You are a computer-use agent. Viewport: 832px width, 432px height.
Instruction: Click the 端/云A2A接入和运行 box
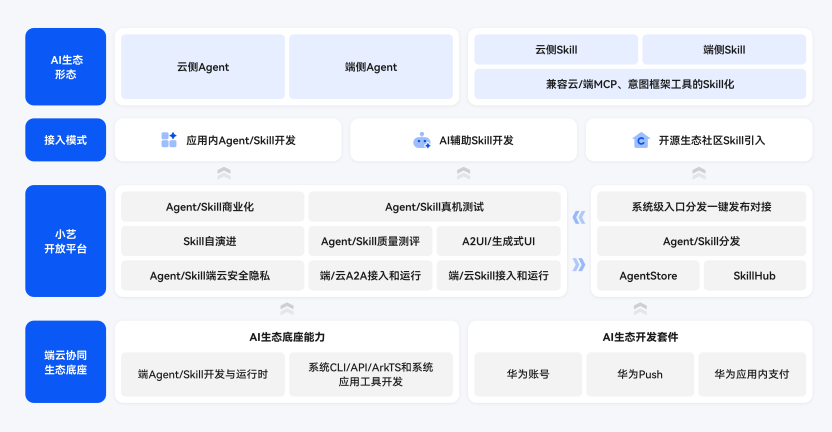pyautogui.click(x=370, y=275)
